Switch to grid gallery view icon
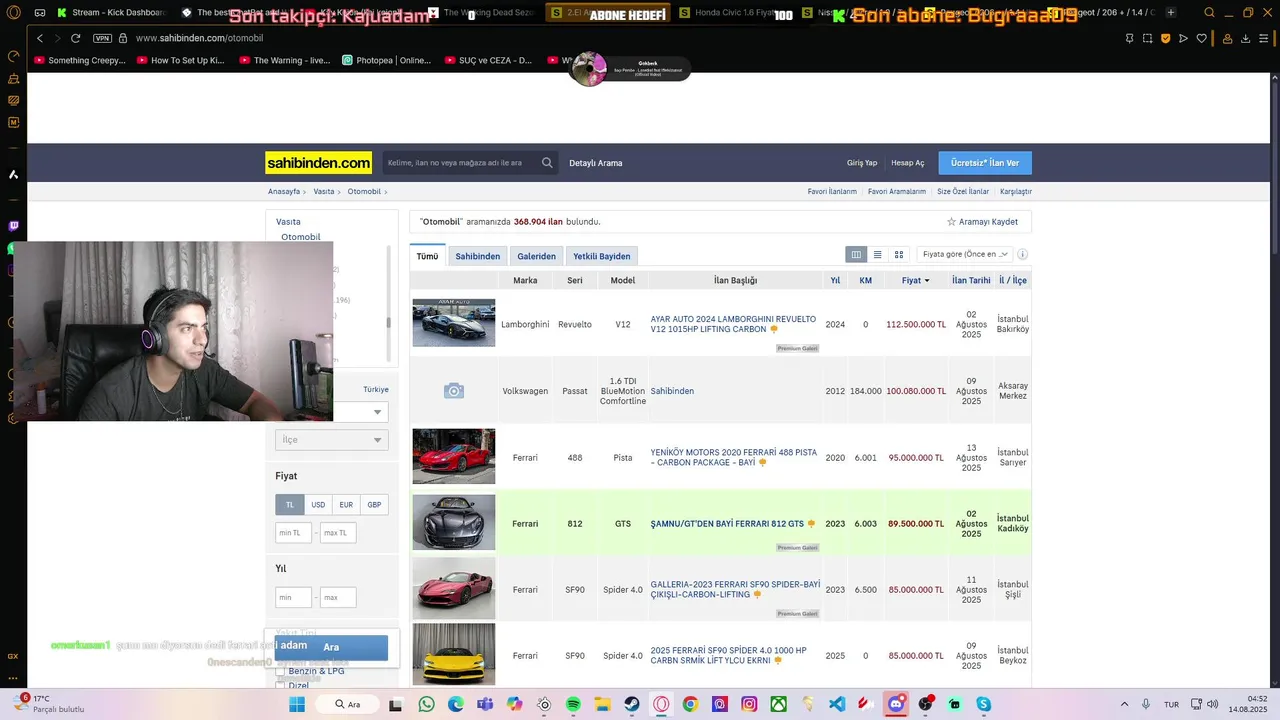The width and height of the screenshot is (1280, 720). pos(899,255)
